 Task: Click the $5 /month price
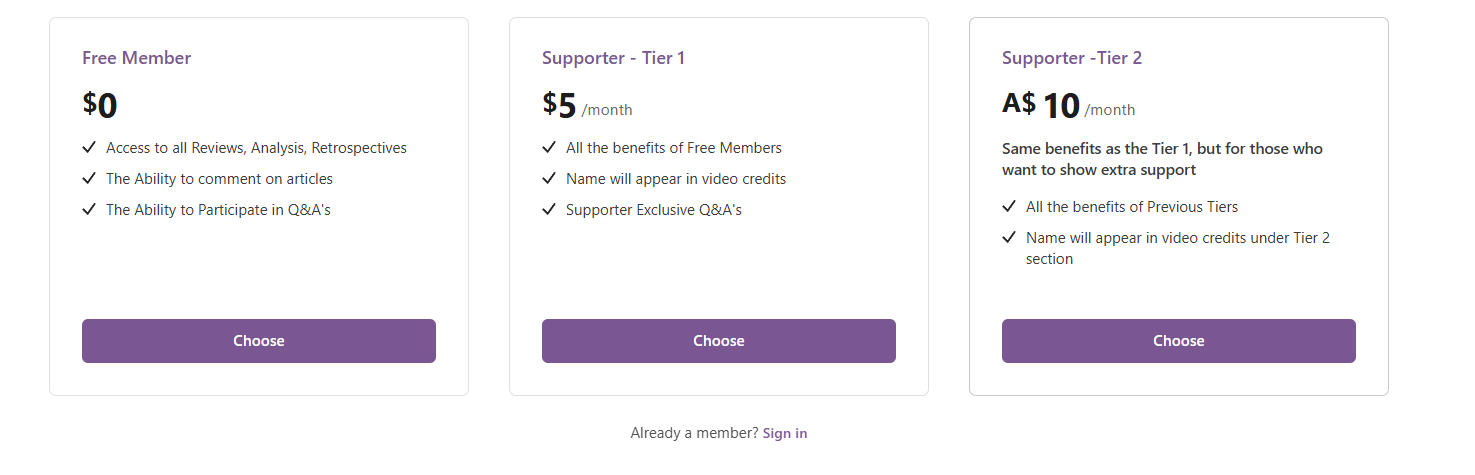click(x=587, y=106)
